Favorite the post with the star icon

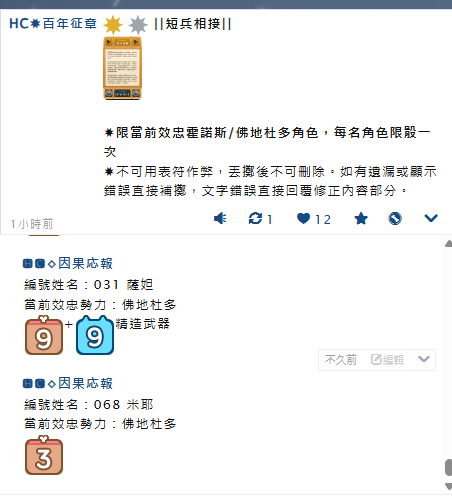tap(361, 219)
